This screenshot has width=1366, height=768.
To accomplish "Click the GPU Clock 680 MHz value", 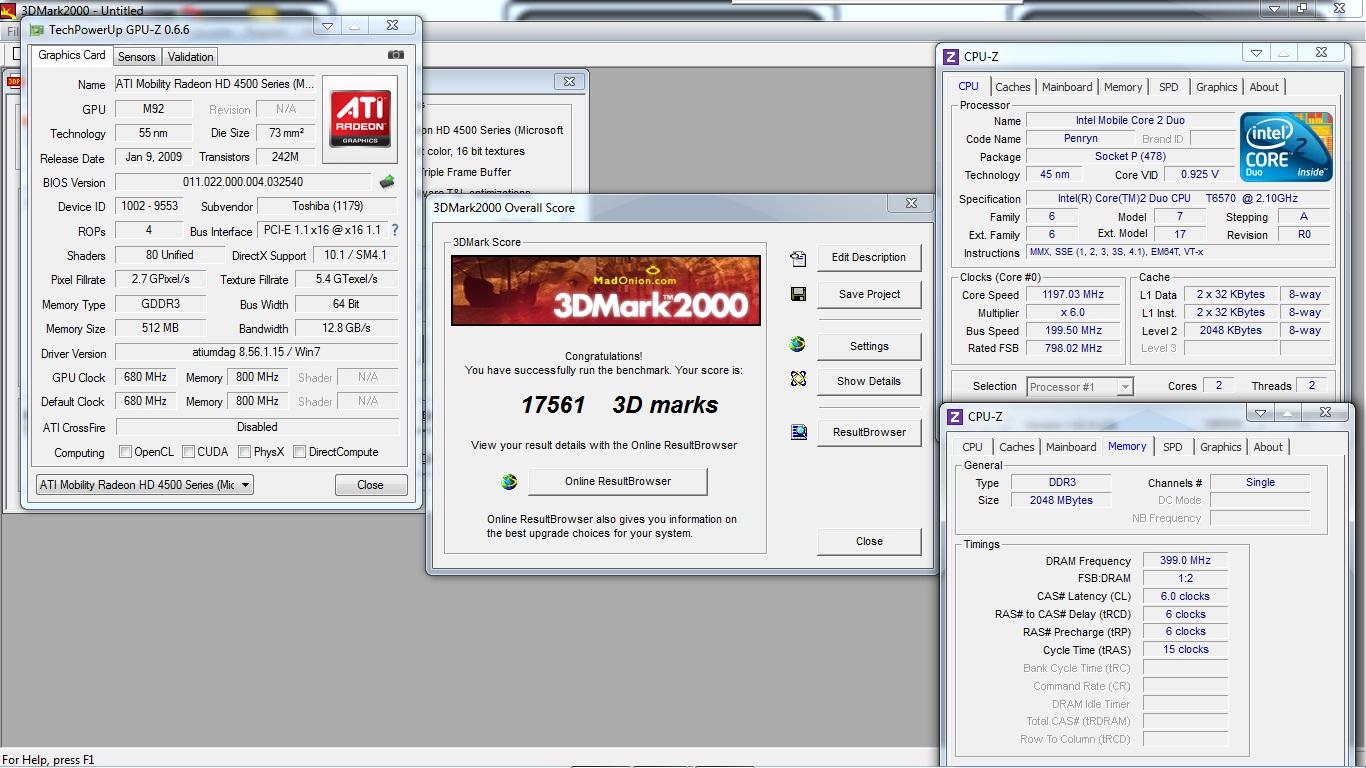I will coord(146,377).
